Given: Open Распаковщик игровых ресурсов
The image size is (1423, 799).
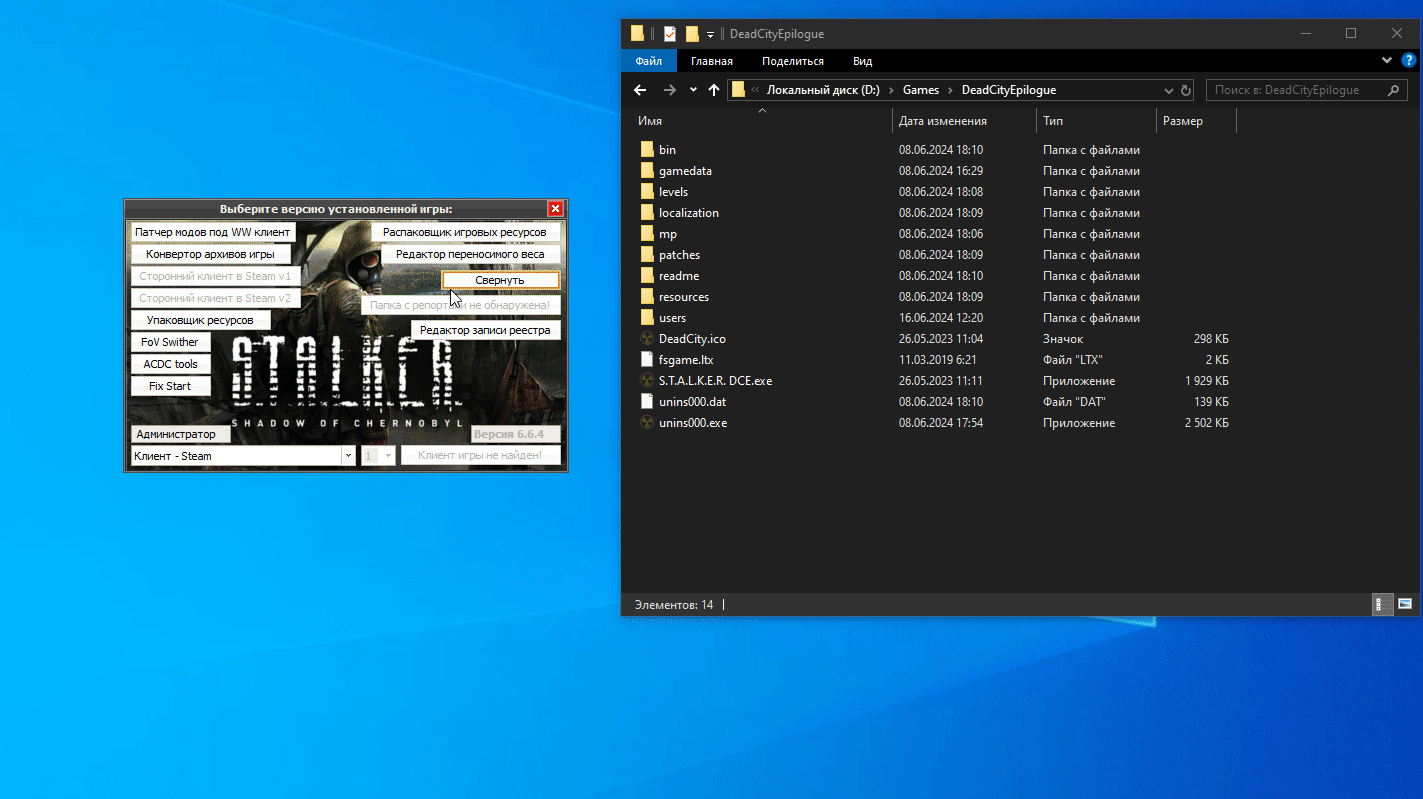Looking at the screenshot, I should (465, 232).
